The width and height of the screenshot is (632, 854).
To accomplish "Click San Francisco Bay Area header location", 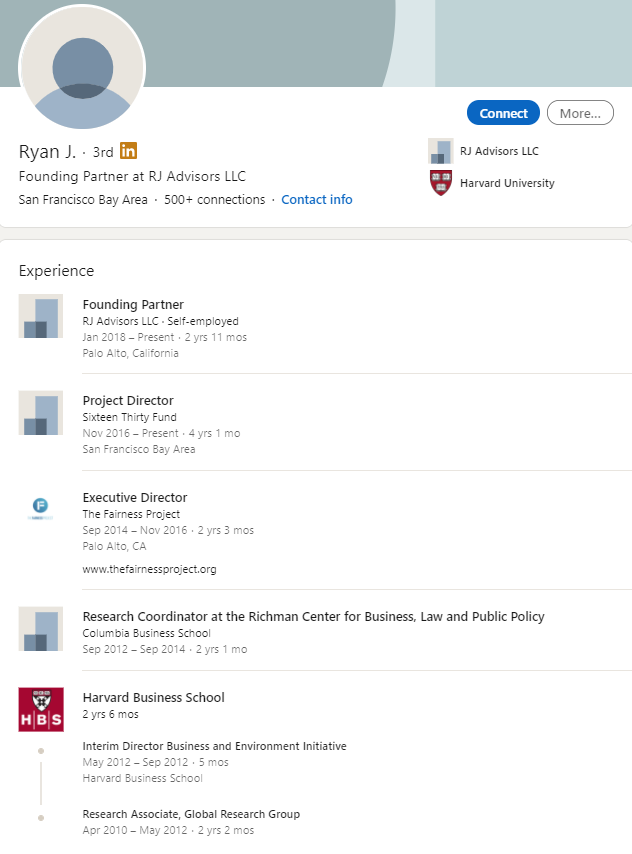I will [x=83, y=200].
